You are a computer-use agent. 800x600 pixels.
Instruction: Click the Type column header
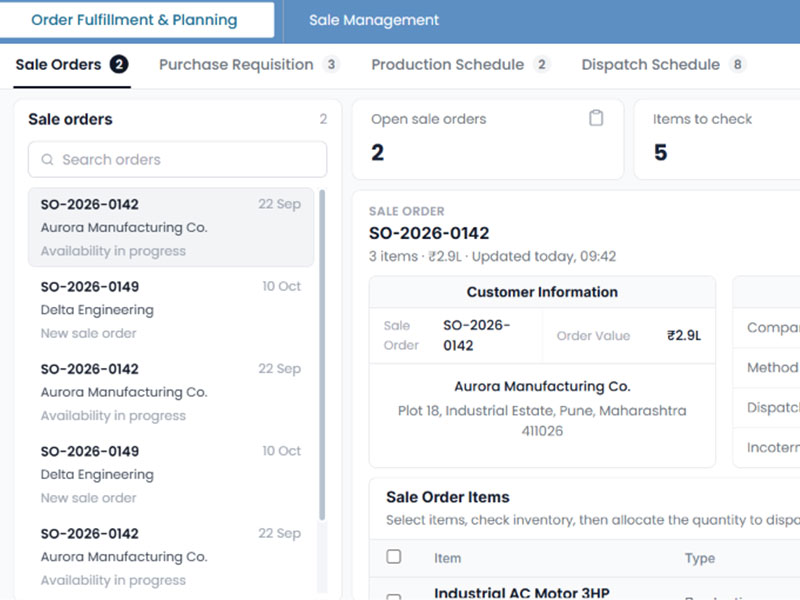coord(699,558)
